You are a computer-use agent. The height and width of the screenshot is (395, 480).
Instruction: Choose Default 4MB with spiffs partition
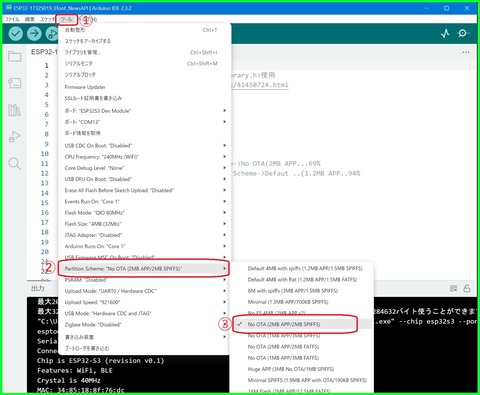302,268
